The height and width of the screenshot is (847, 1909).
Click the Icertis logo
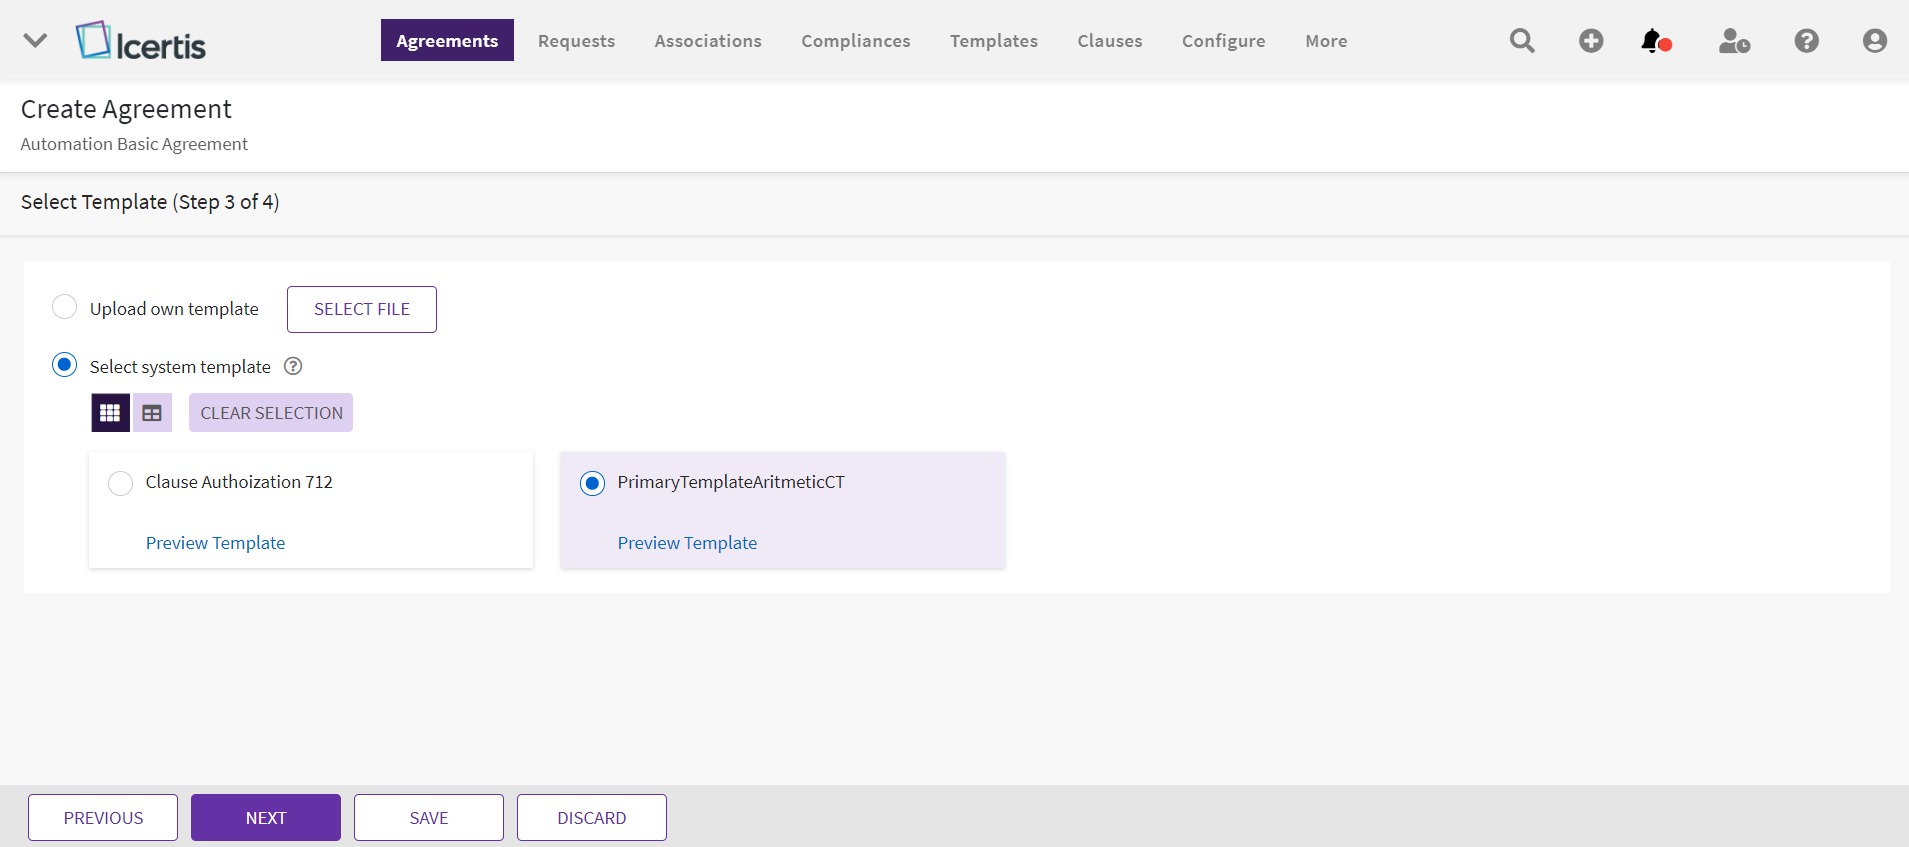141,41
